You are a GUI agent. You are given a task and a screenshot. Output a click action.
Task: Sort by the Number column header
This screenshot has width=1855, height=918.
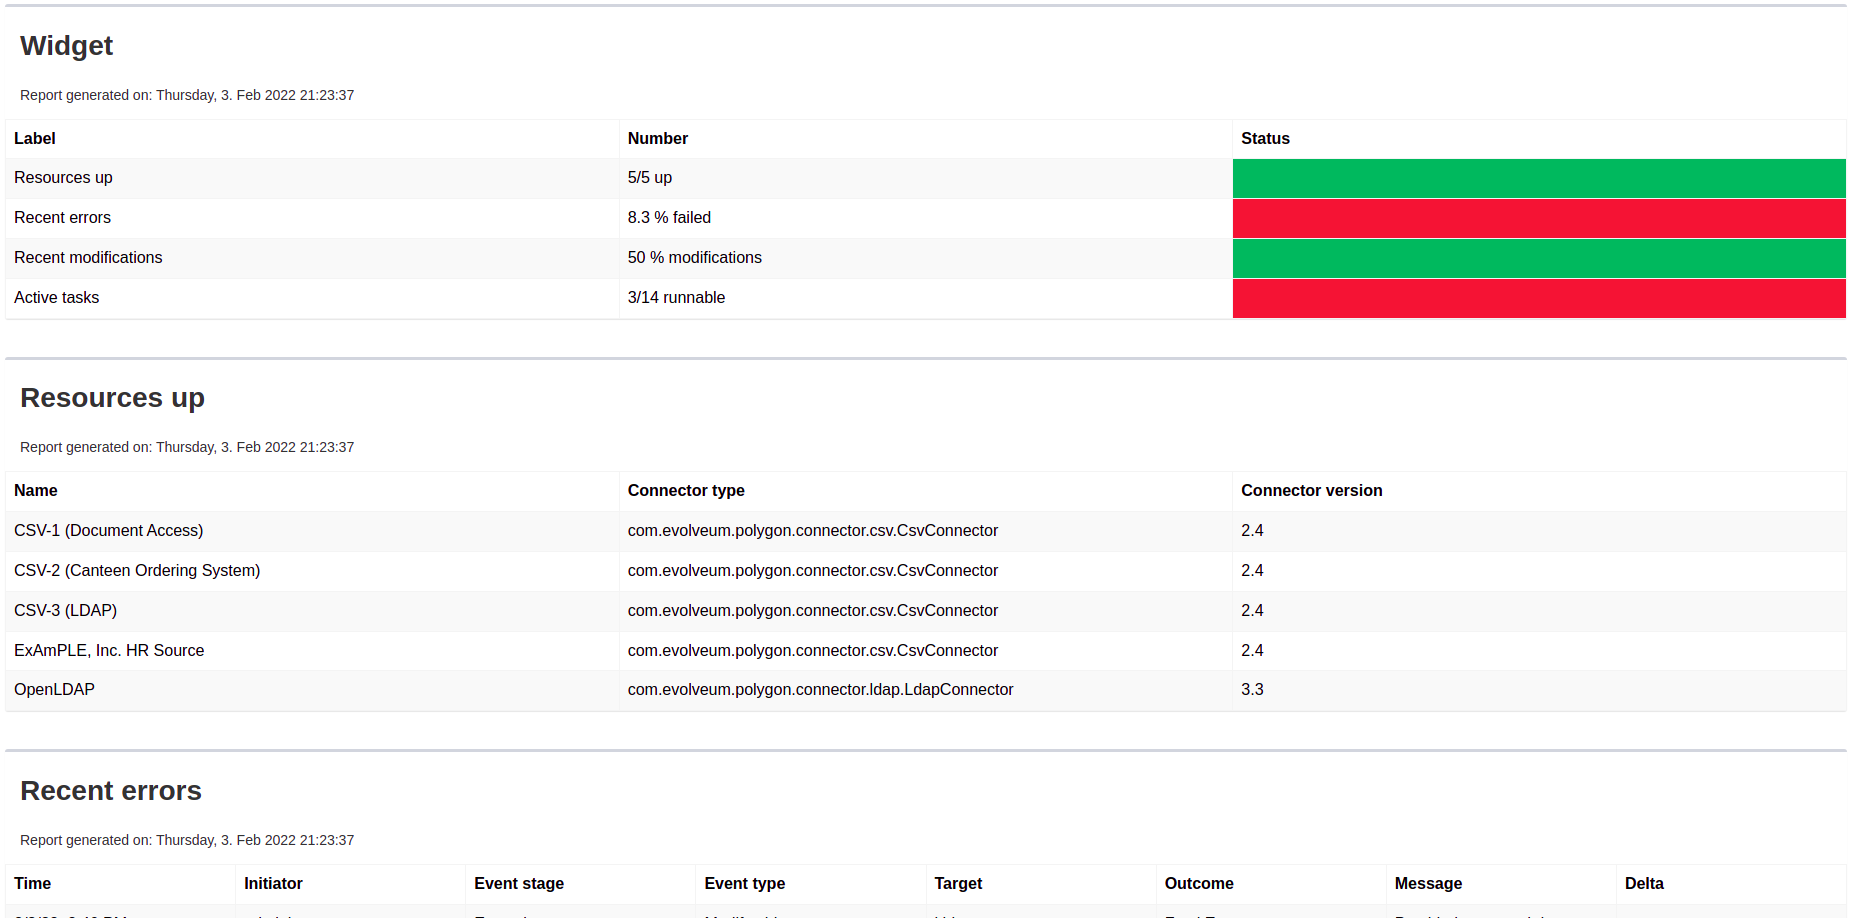pos(656,138)
